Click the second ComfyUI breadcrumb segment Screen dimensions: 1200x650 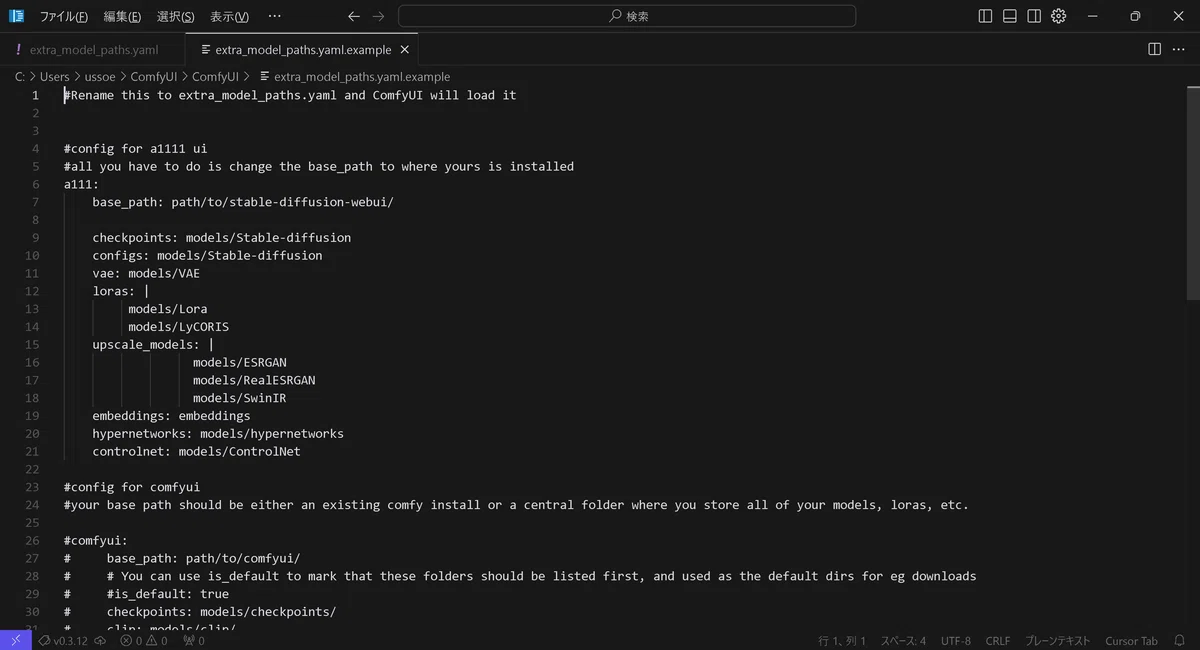(x=215, y=77)
